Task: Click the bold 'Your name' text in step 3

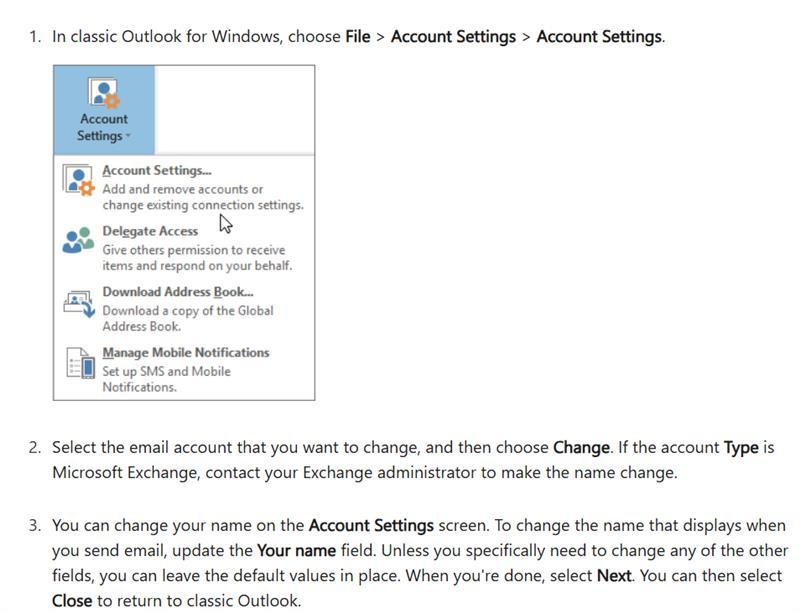Action: [x=296, y=551]
